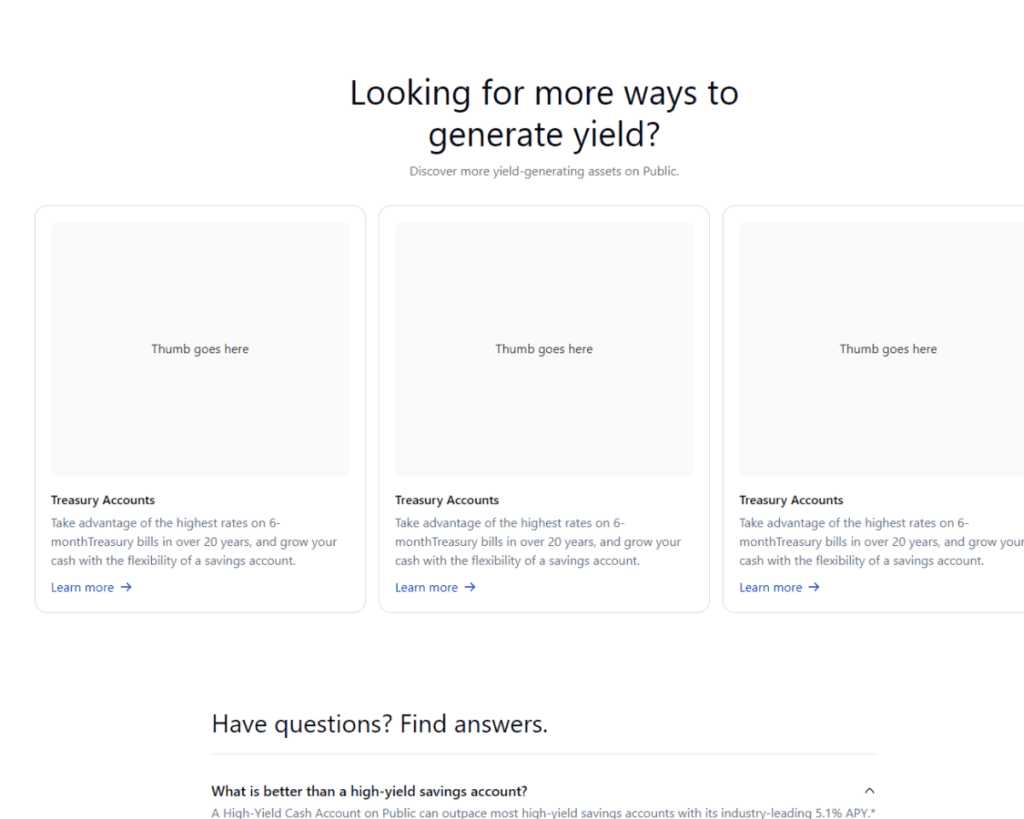The height and width of the screenshot is (819, 1024).
Task: Click the arrow icon in the first card
Action: (x=126, y=587)
